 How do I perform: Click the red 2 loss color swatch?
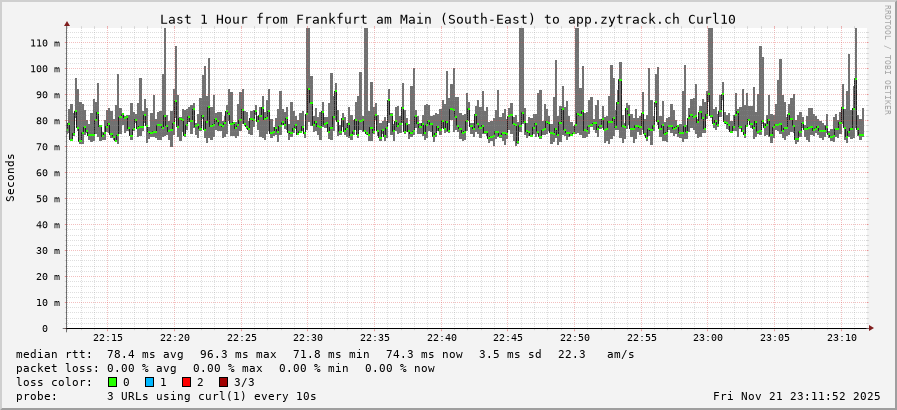[x=186, y=382]
